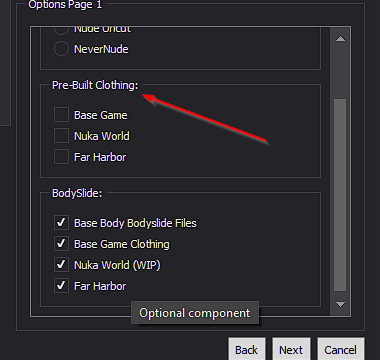
Task: Click the BodySlide group label
Action: point(77,193)
